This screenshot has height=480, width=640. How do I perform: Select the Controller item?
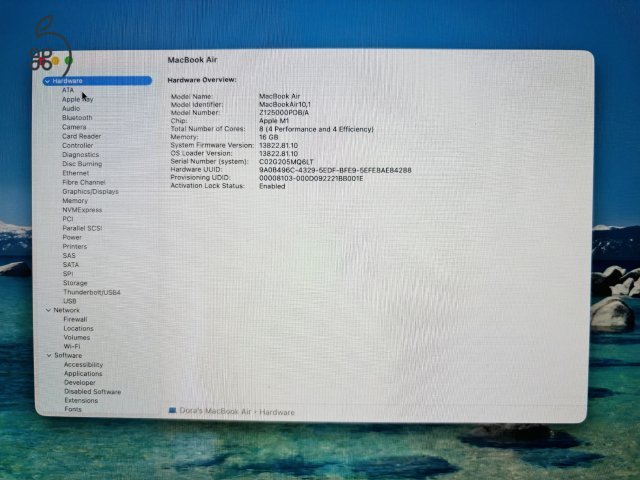point(78,145)
